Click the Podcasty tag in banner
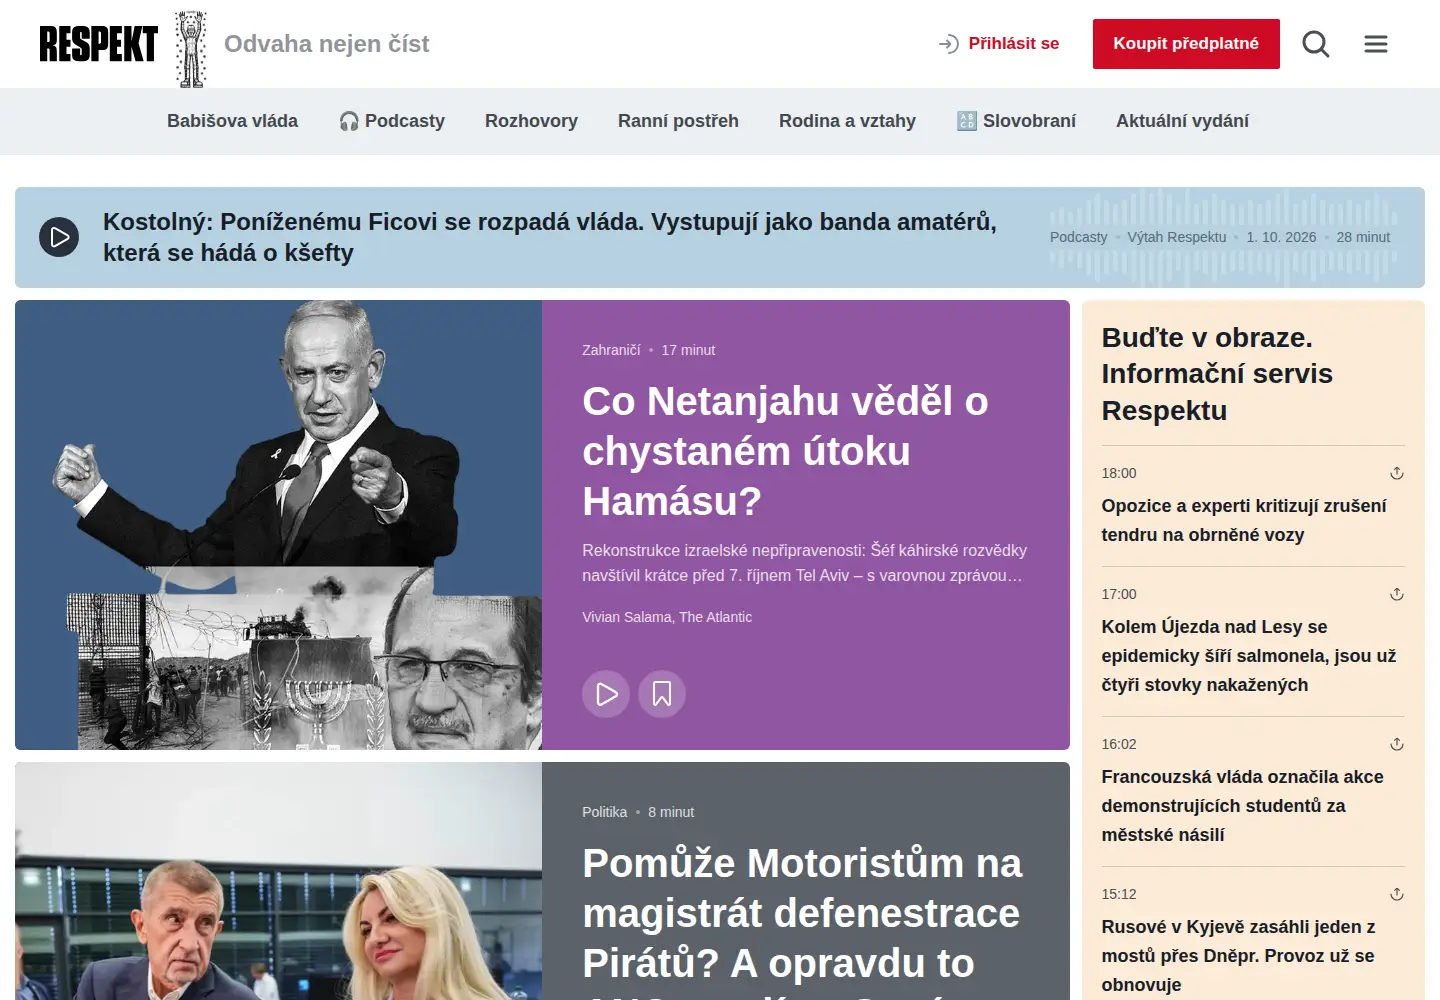The image size is (1440, 1000). coord(1078,237)
